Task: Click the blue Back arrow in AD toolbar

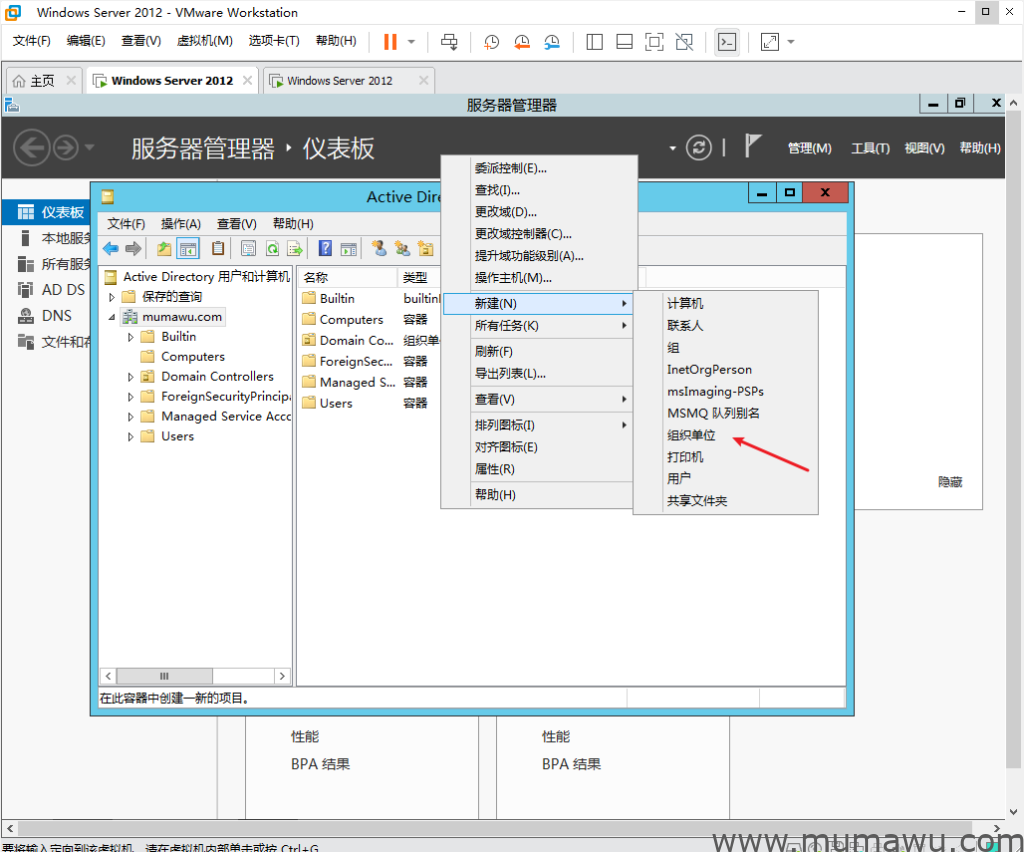Action: coord(111,248)
